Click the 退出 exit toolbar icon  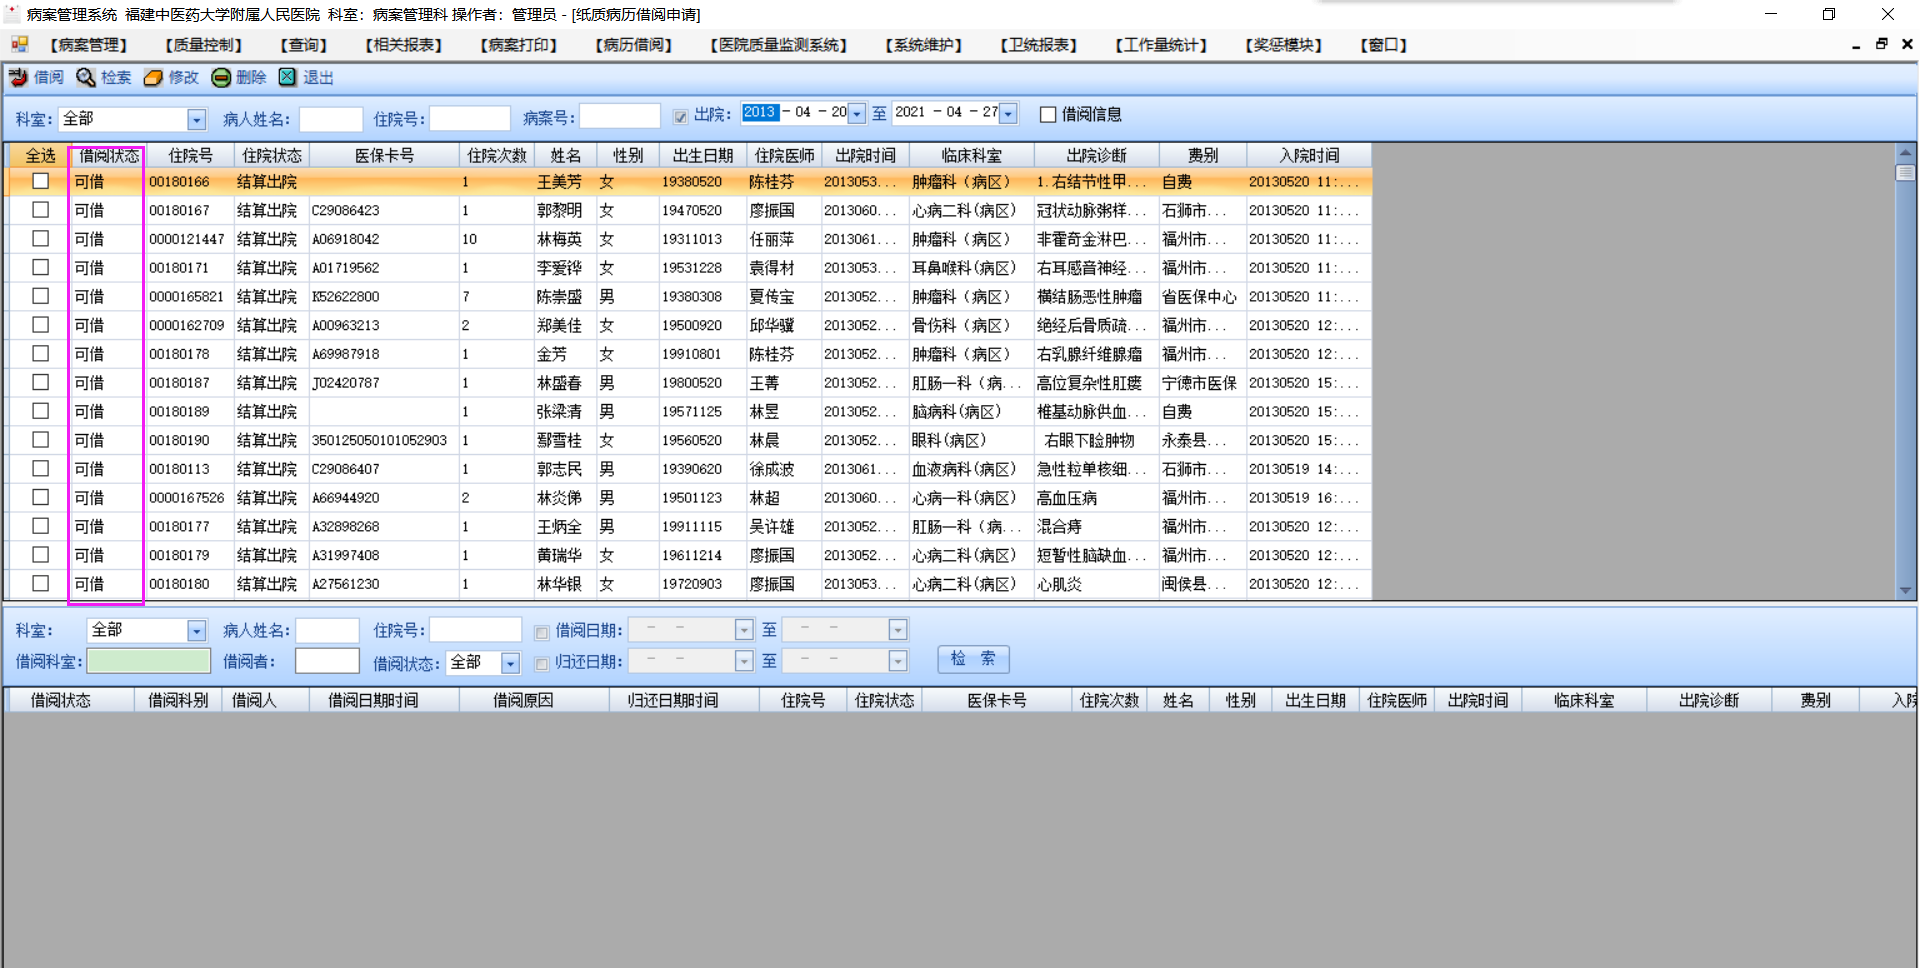(x=288, y=77)
